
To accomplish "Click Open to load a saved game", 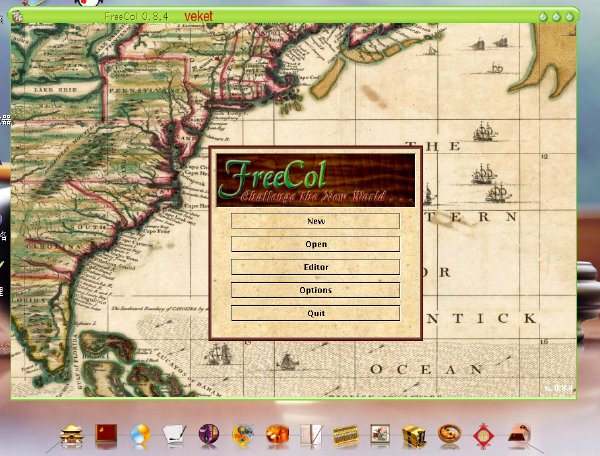I will point(315,244).
